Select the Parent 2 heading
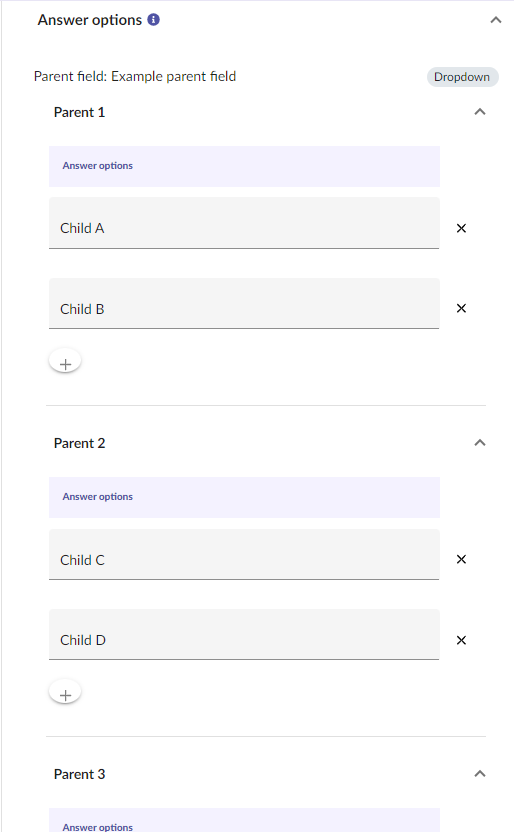514x838 pixels. 80,443
